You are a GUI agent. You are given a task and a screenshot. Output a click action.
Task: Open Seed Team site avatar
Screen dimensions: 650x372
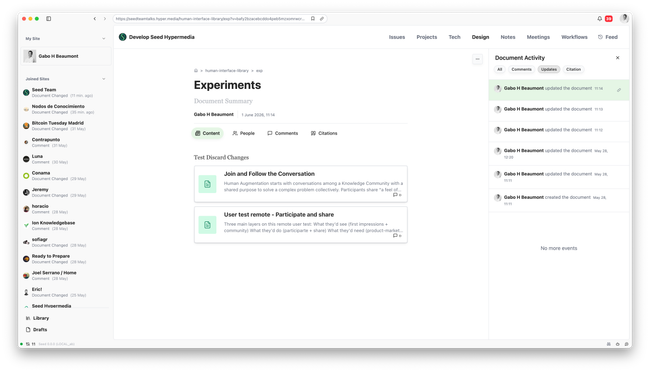(x=26, y=92)
